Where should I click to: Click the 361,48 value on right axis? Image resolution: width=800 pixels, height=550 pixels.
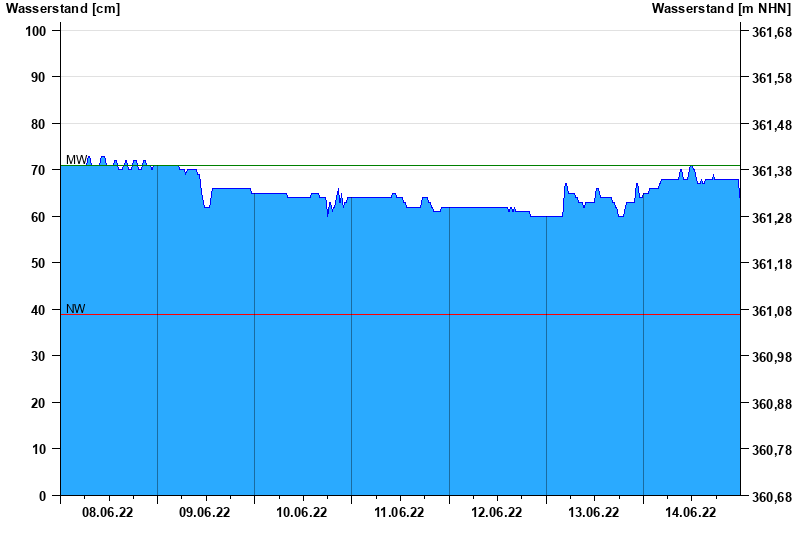tap(772, 125)
